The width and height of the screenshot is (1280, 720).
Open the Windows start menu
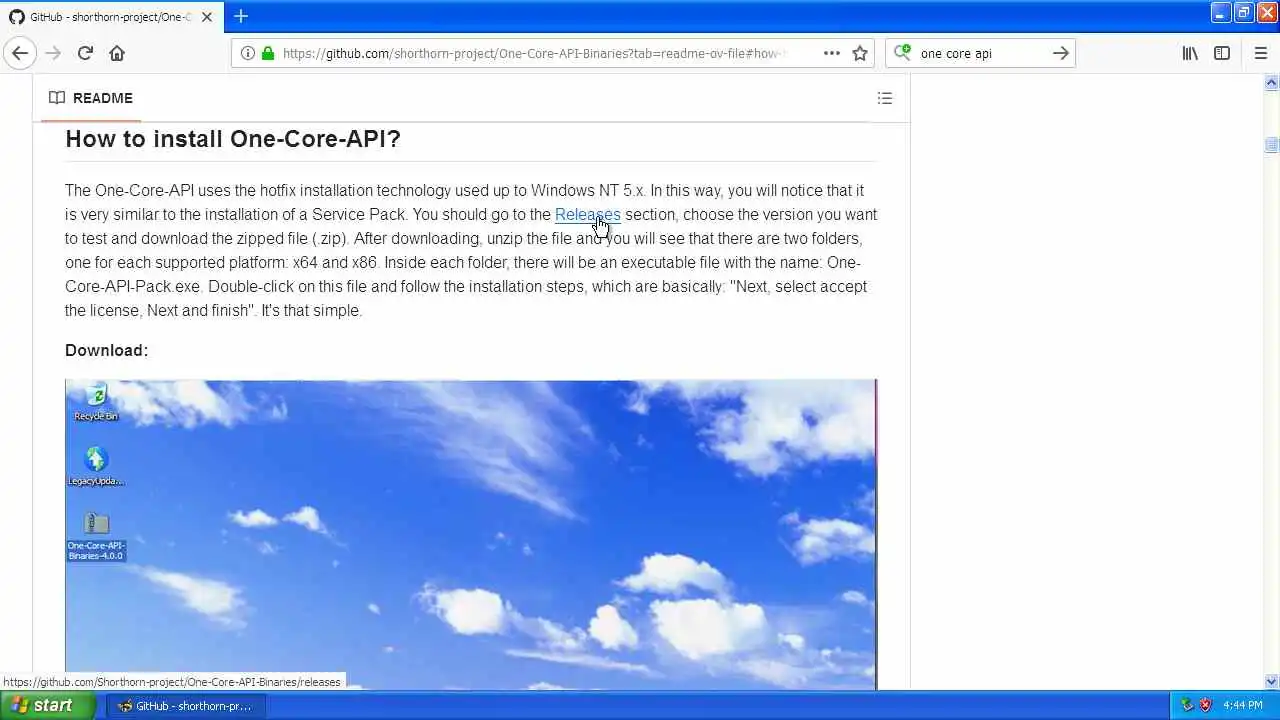[47, 705]
